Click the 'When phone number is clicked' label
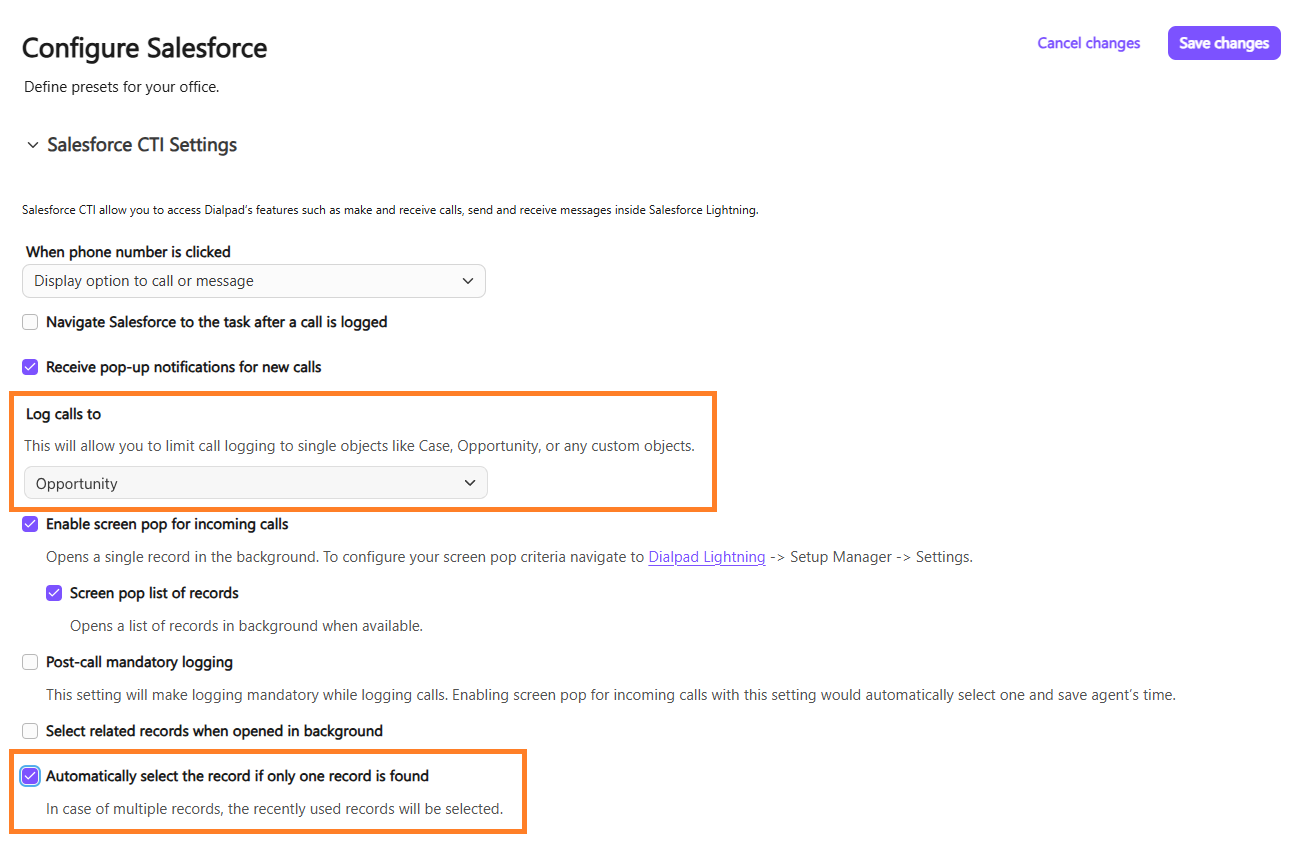The width and height of the screenshot is (1307, 866). pos(128,252)
